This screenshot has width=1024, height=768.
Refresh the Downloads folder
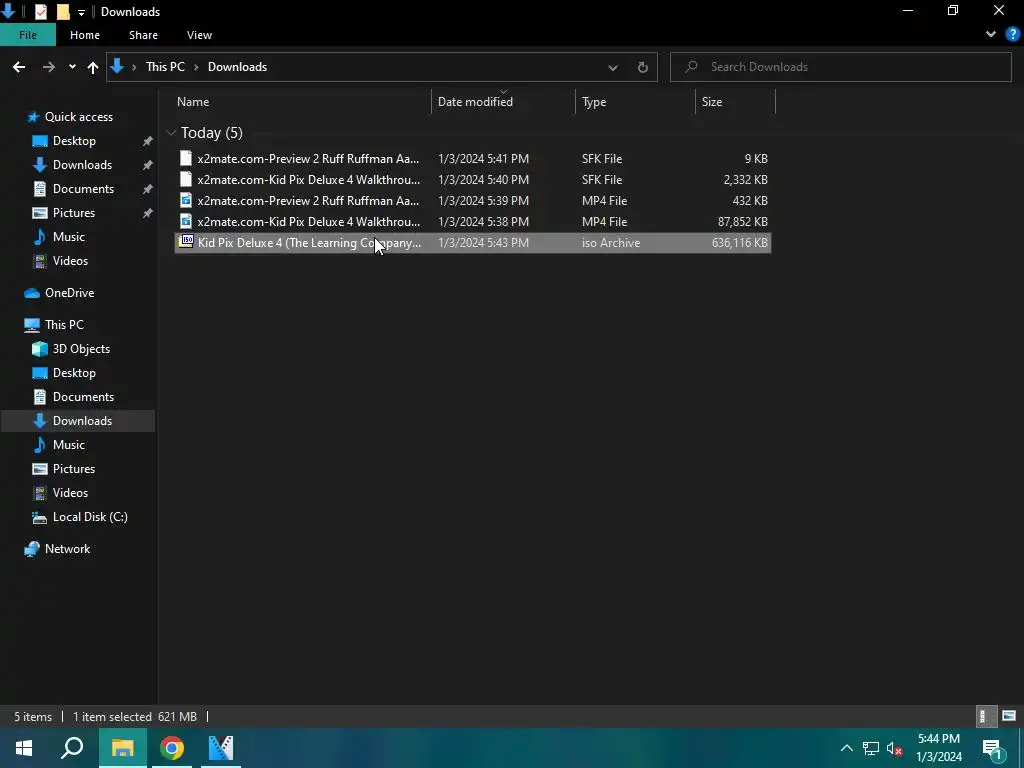(643, 67)
